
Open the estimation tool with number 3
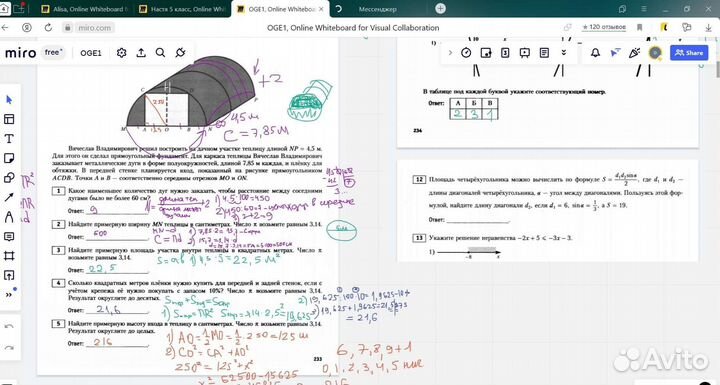click(505, 53)
